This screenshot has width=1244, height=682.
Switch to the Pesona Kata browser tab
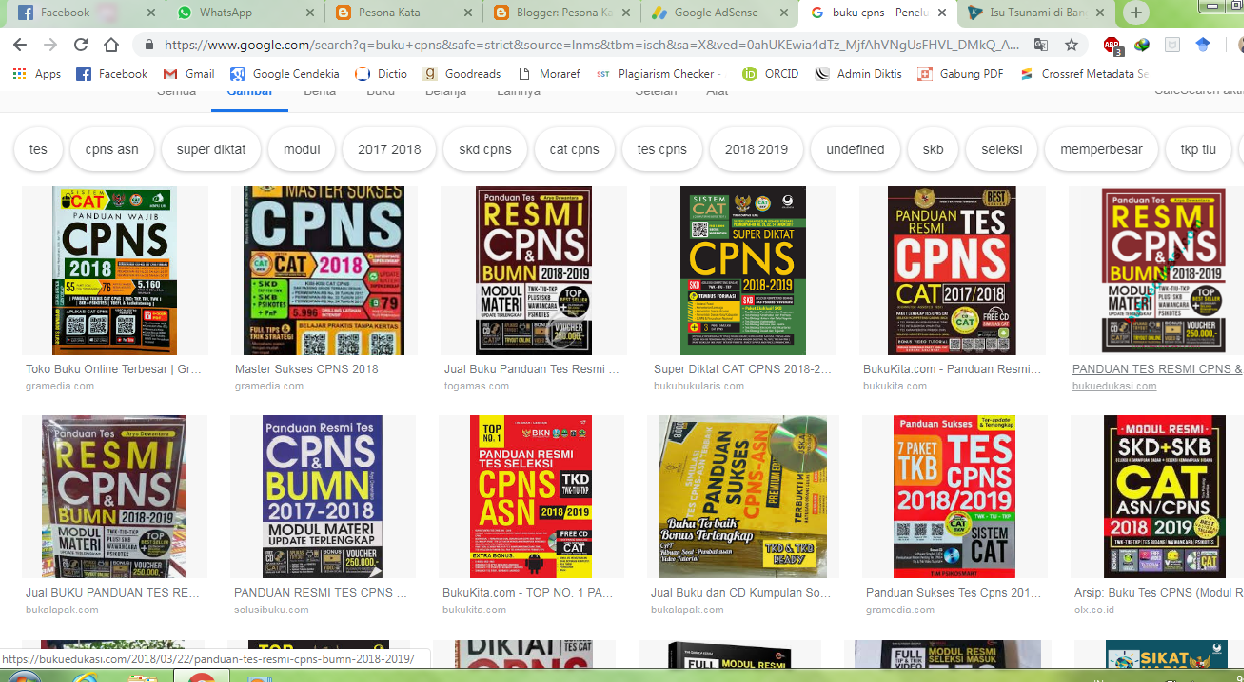pos(401,13)
